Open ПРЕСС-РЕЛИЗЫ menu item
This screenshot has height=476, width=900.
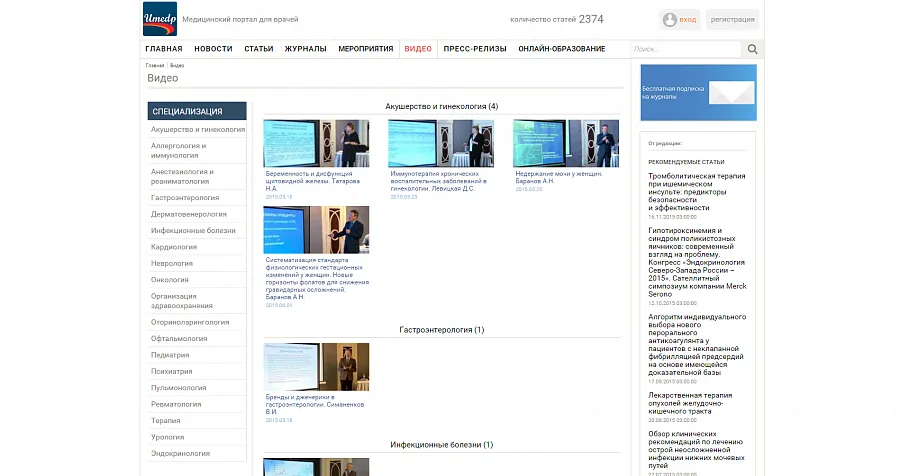[475, 49]
